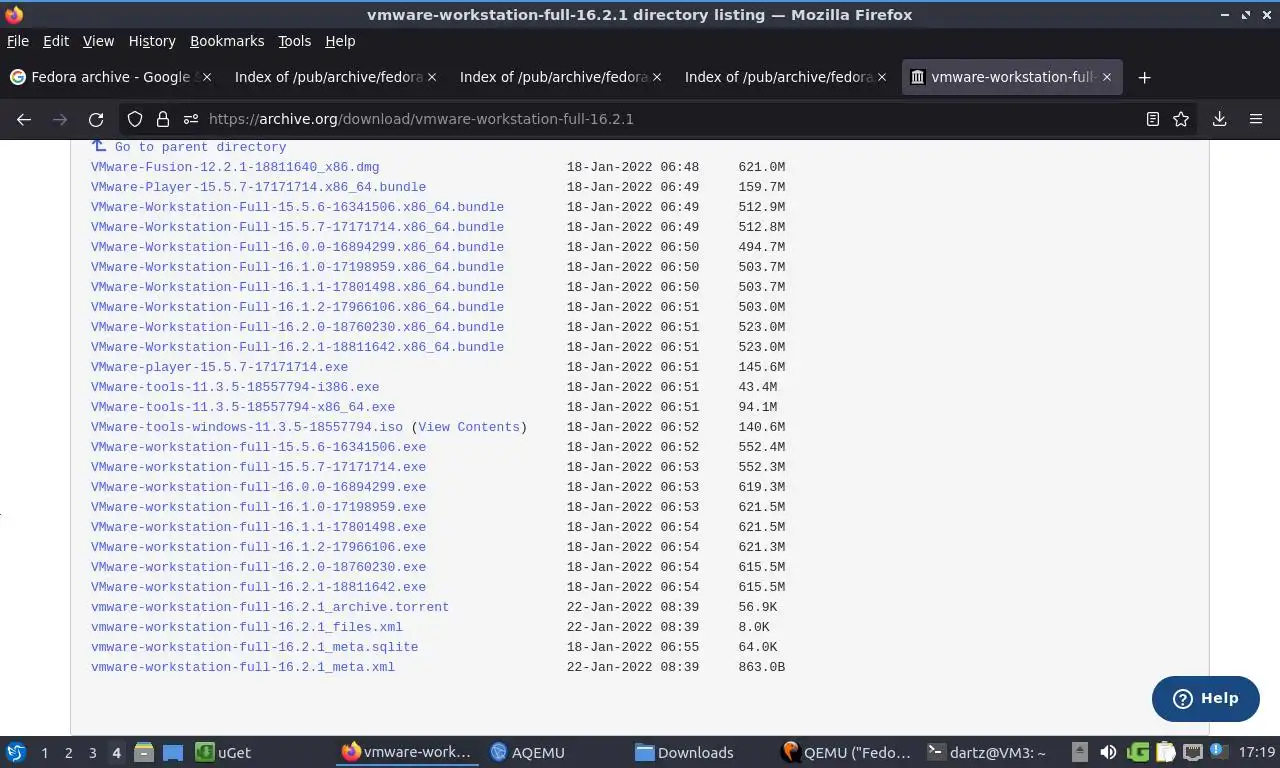Open the Firefox hamburger menu

(1256, 119)
